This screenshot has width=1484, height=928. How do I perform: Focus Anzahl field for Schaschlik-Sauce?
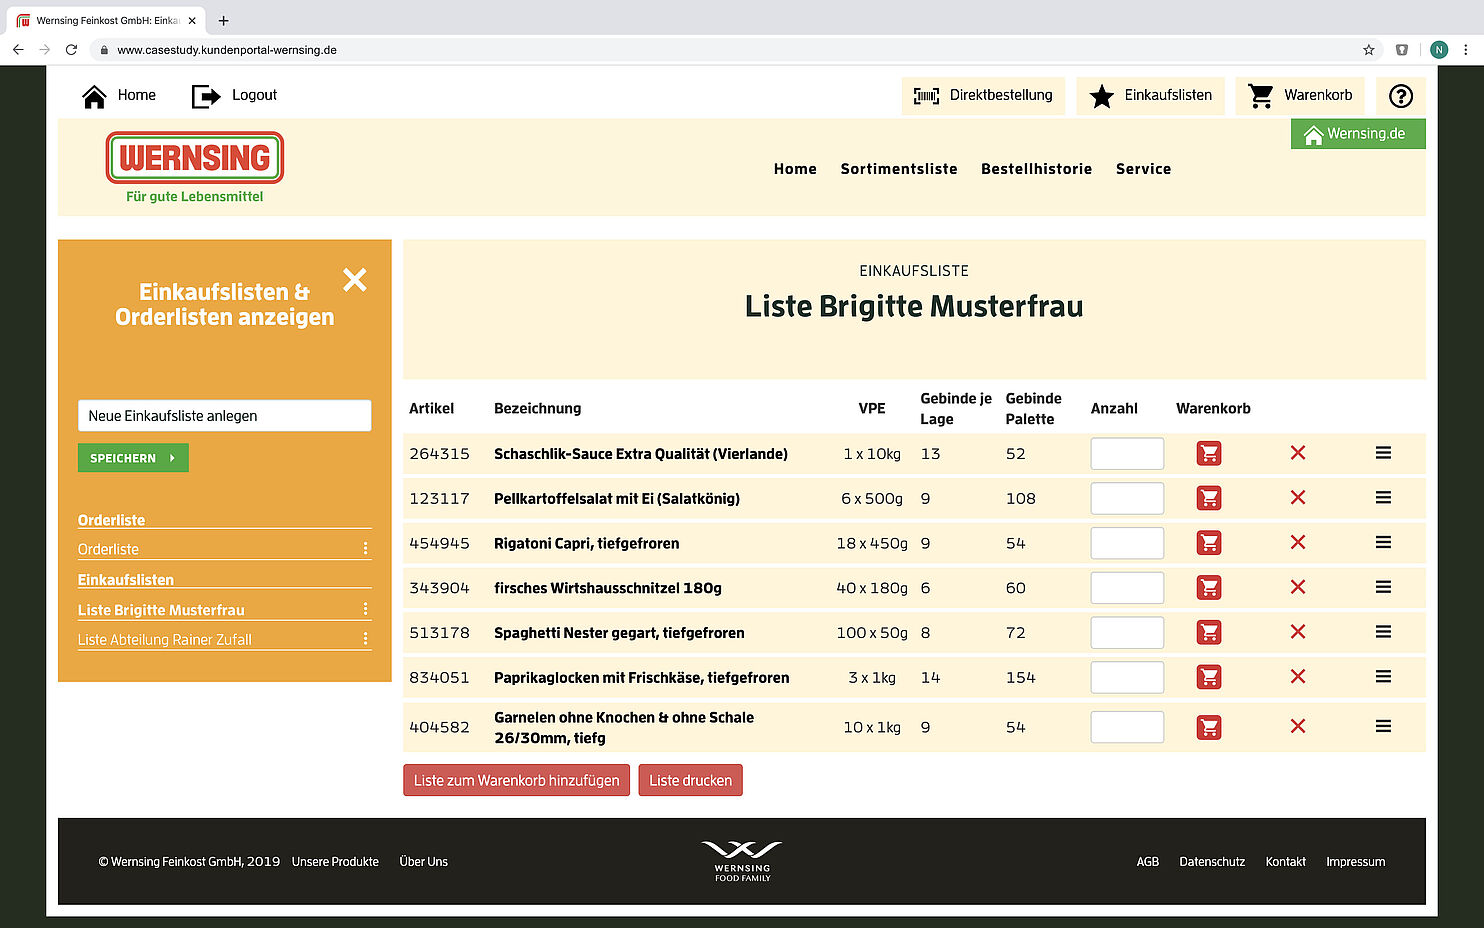[1127, 454]
